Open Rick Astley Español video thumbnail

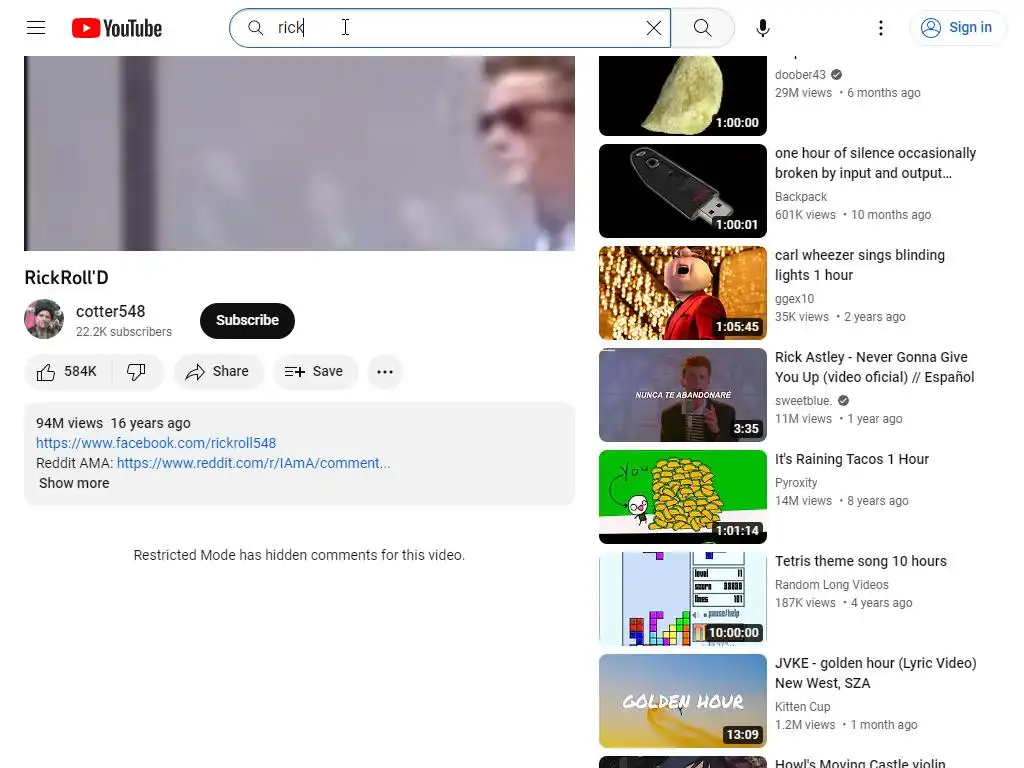click(x=682, y=394)
